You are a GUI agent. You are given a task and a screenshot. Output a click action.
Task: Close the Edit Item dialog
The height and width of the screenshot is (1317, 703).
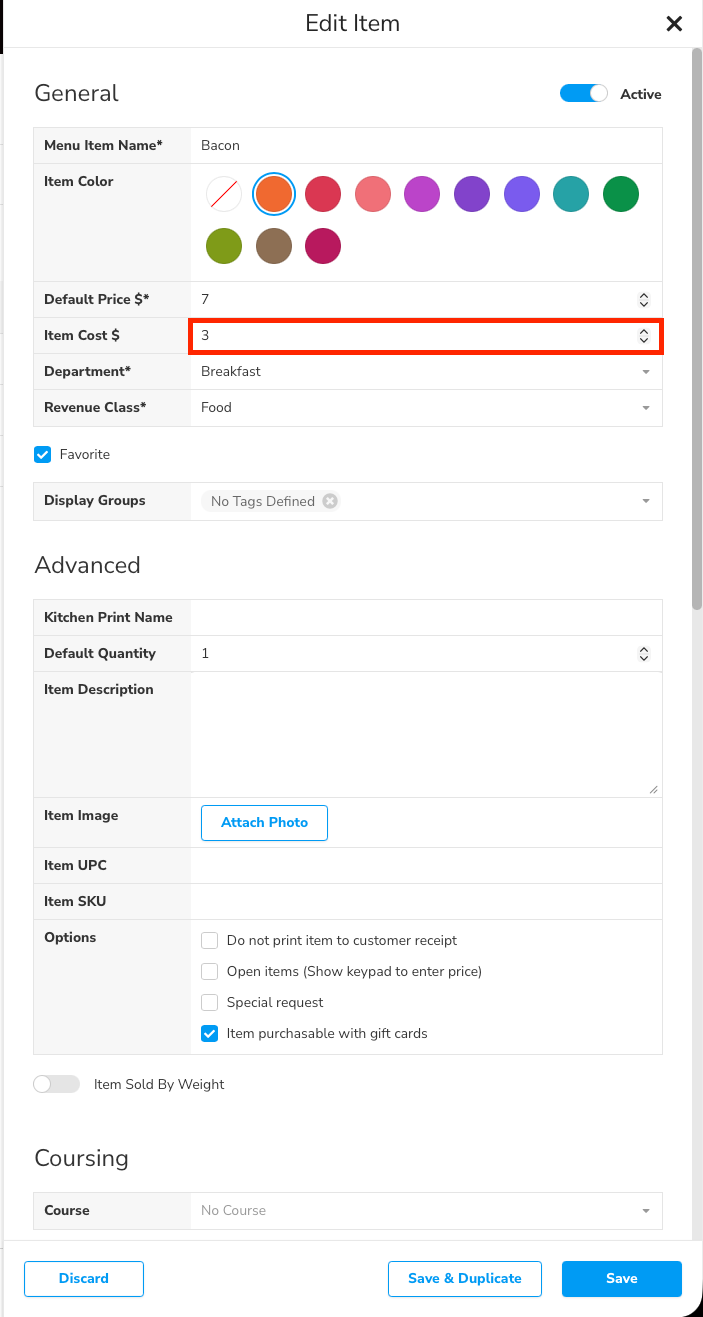coord(674,24)
